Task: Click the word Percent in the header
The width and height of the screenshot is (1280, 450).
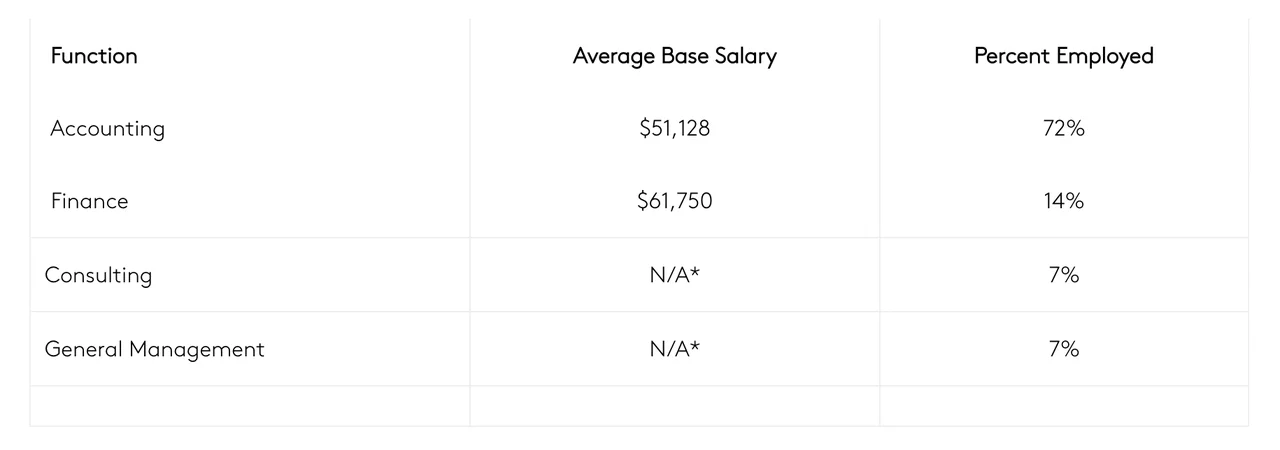Action: 1011,56
